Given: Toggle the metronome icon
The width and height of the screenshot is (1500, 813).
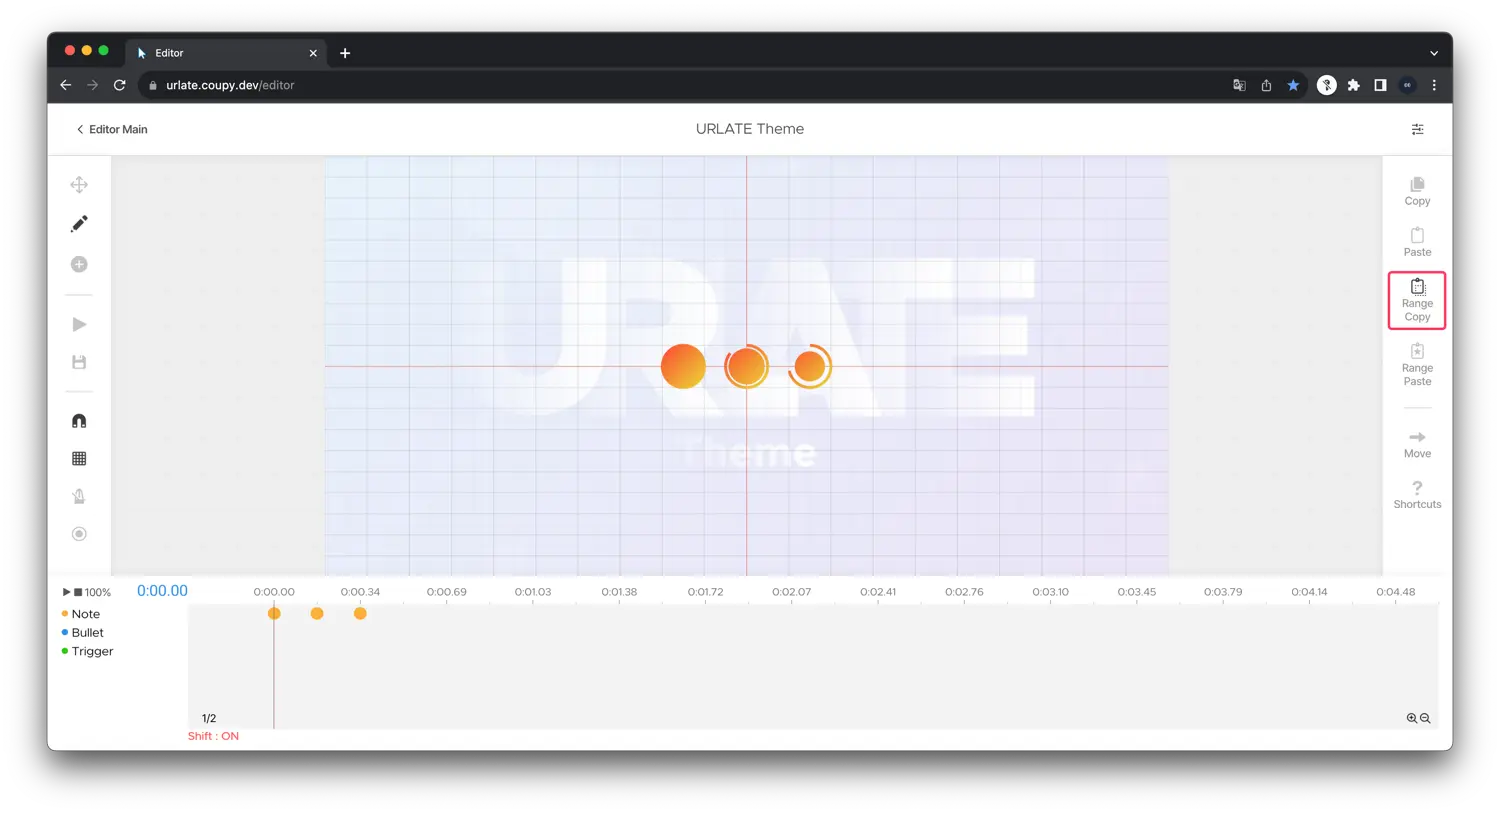Looking at the screenshot, I should coord(79,496).
